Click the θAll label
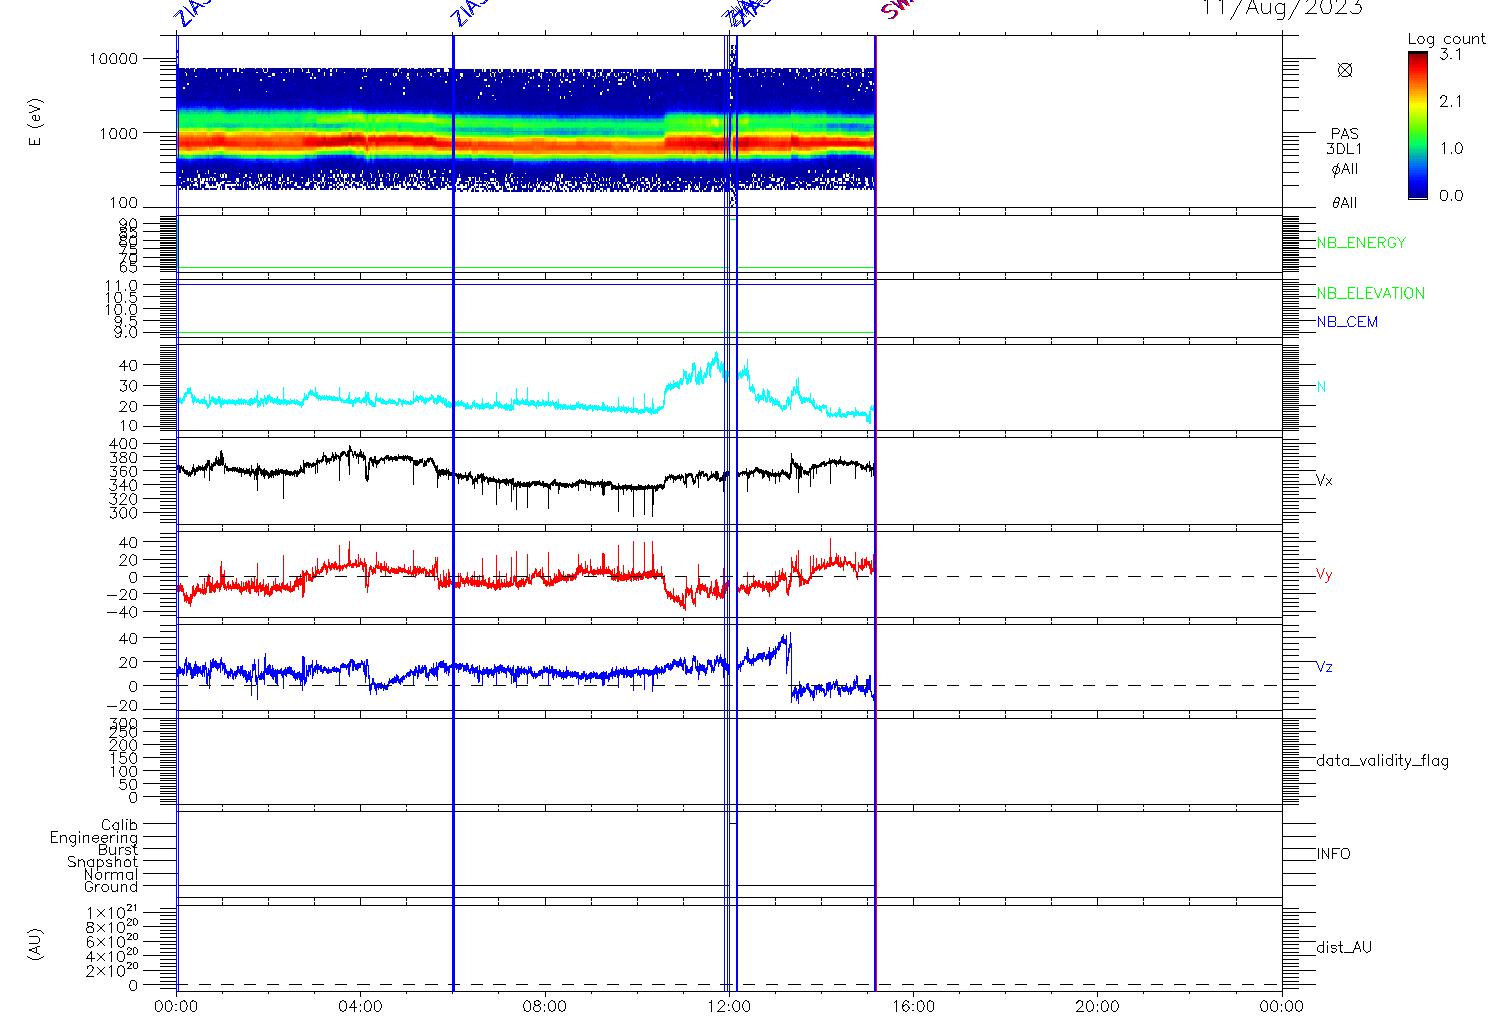 pos(1344,203)
